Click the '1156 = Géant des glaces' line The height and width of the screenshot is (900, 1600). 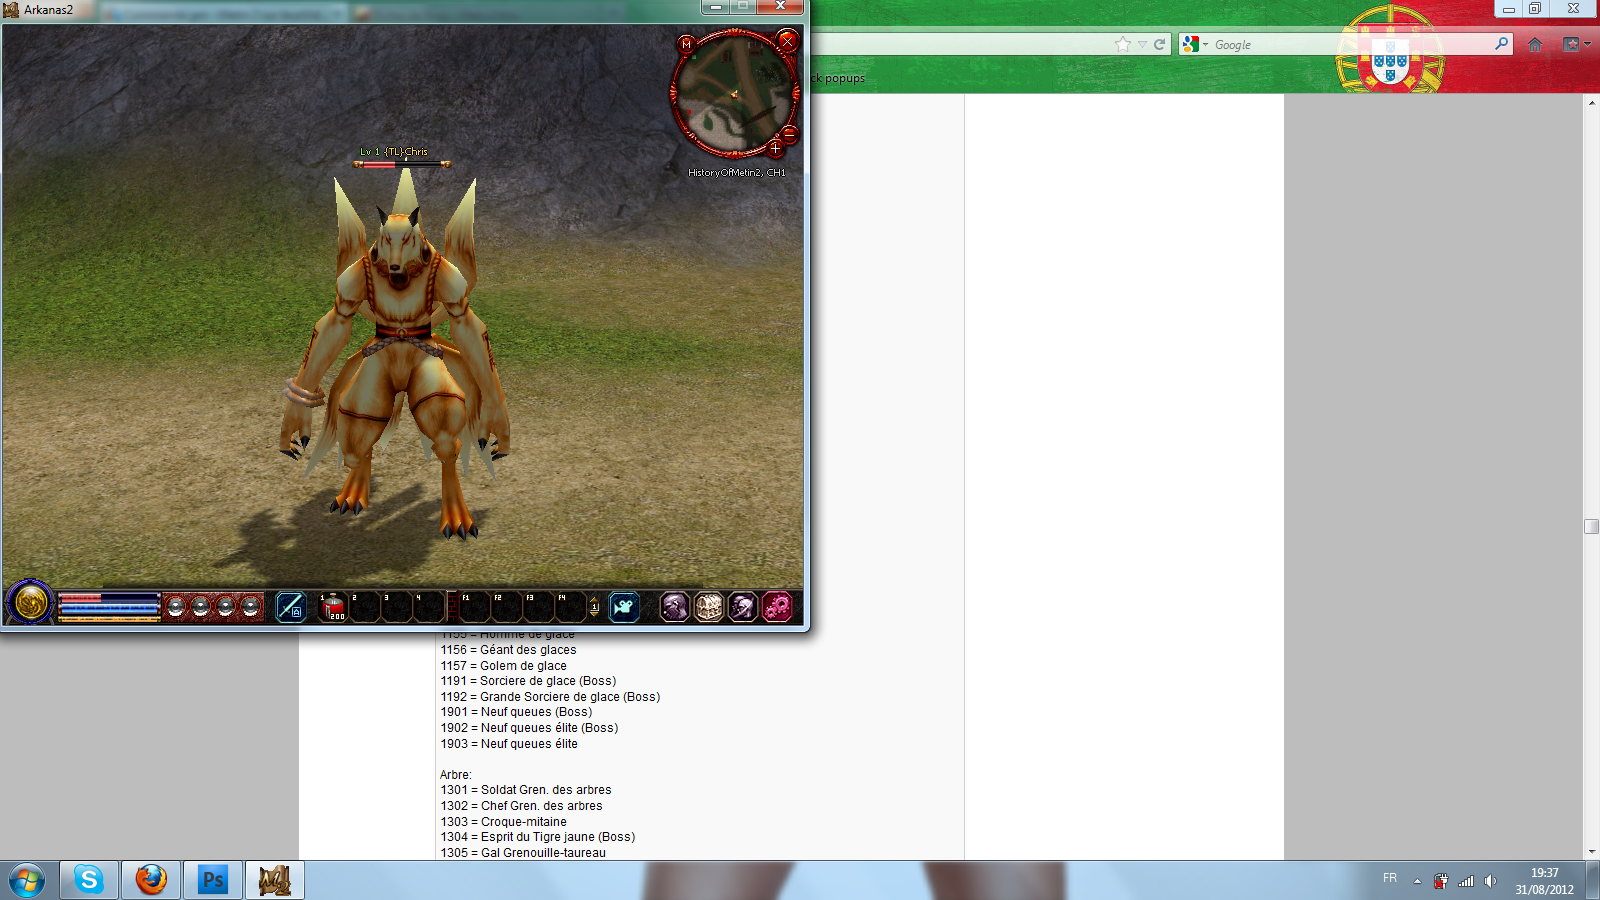pos(508,650)
